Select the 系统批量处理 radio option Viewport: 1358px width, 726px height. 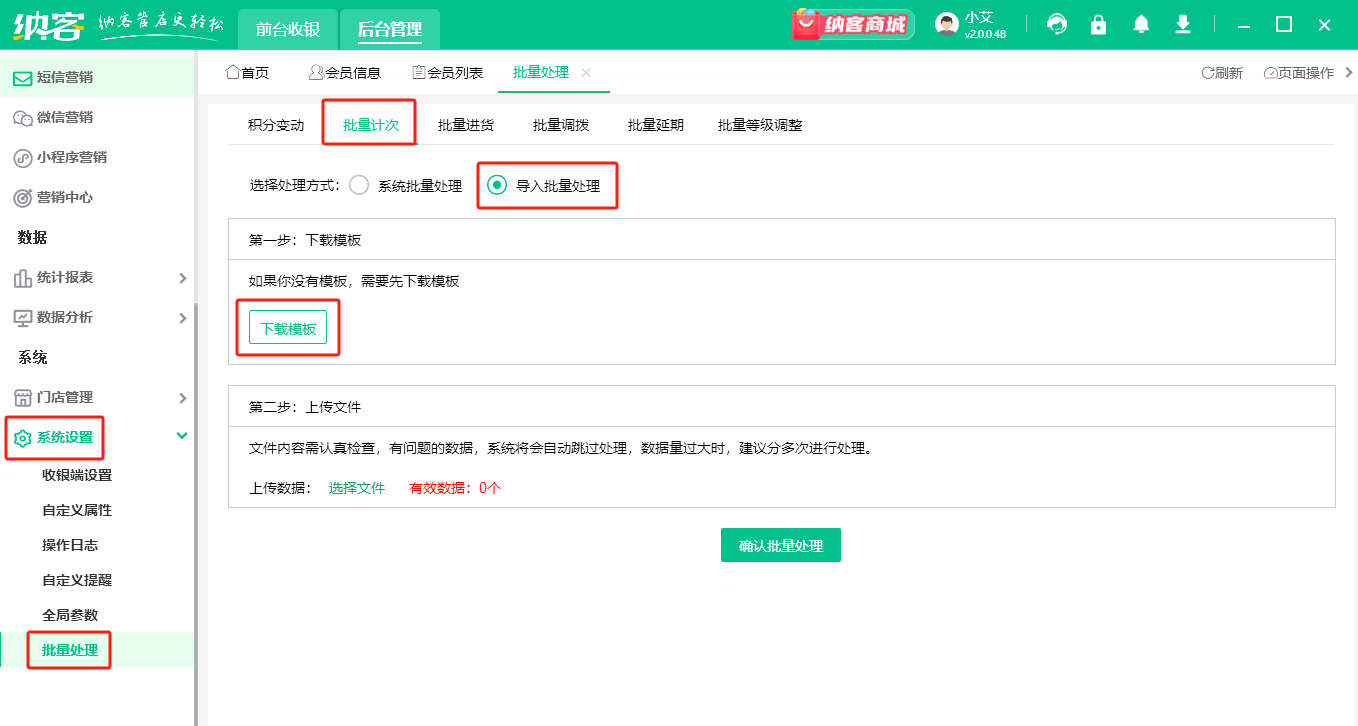360,185
